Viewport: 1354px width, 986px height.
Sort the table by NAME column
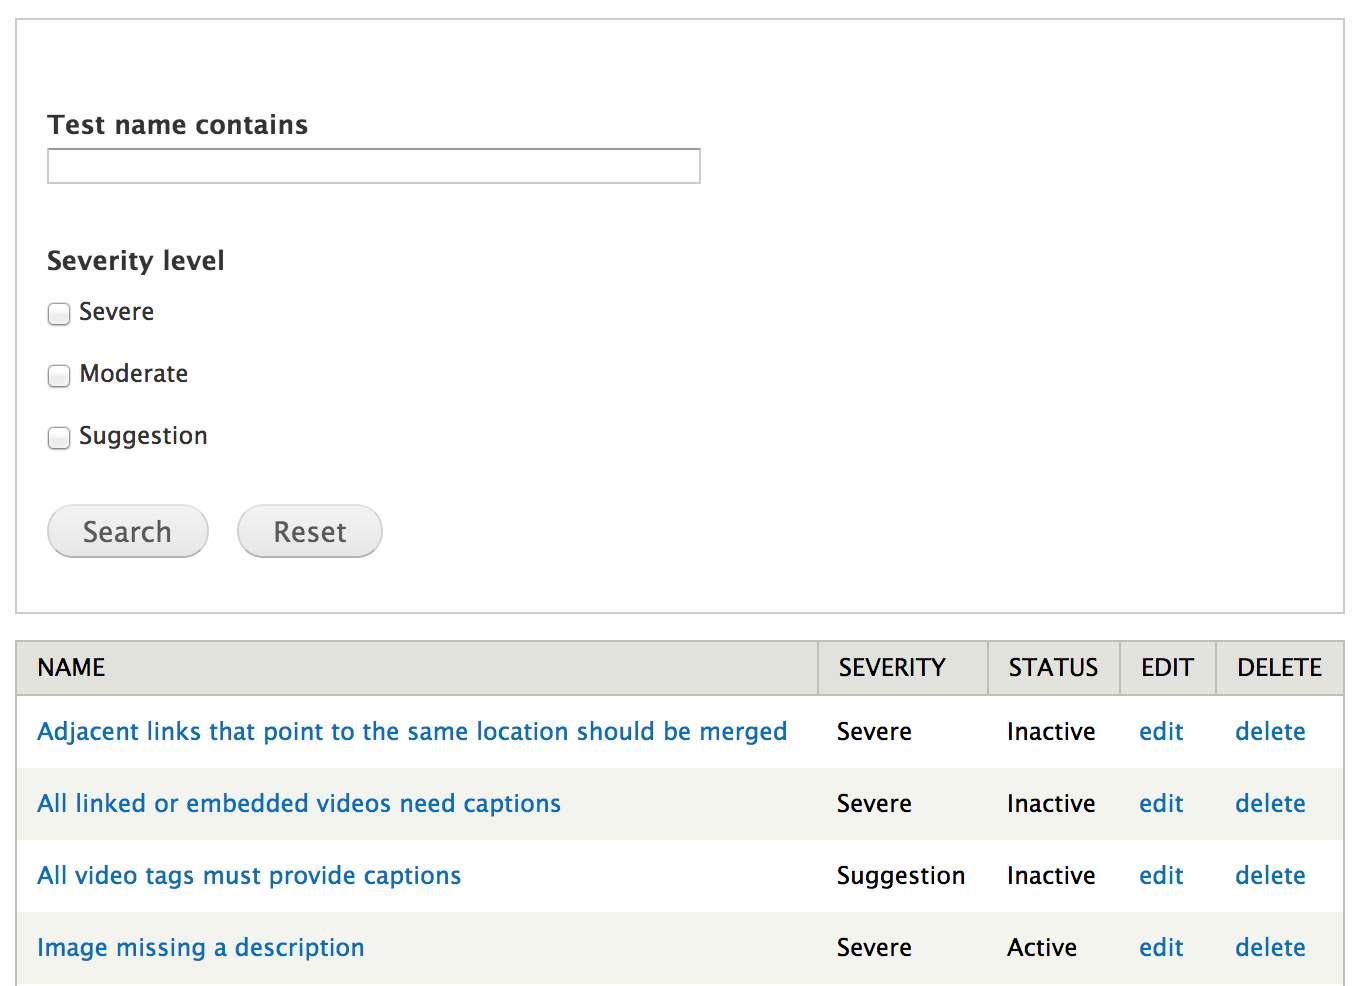point(70,667)
